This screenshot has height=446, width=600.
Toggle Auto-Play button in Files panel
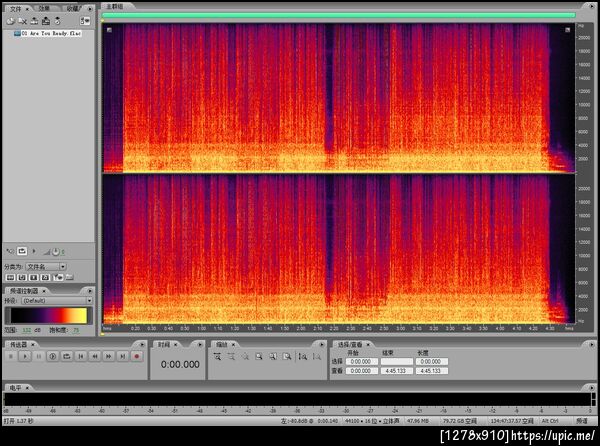tap(10, 251)
